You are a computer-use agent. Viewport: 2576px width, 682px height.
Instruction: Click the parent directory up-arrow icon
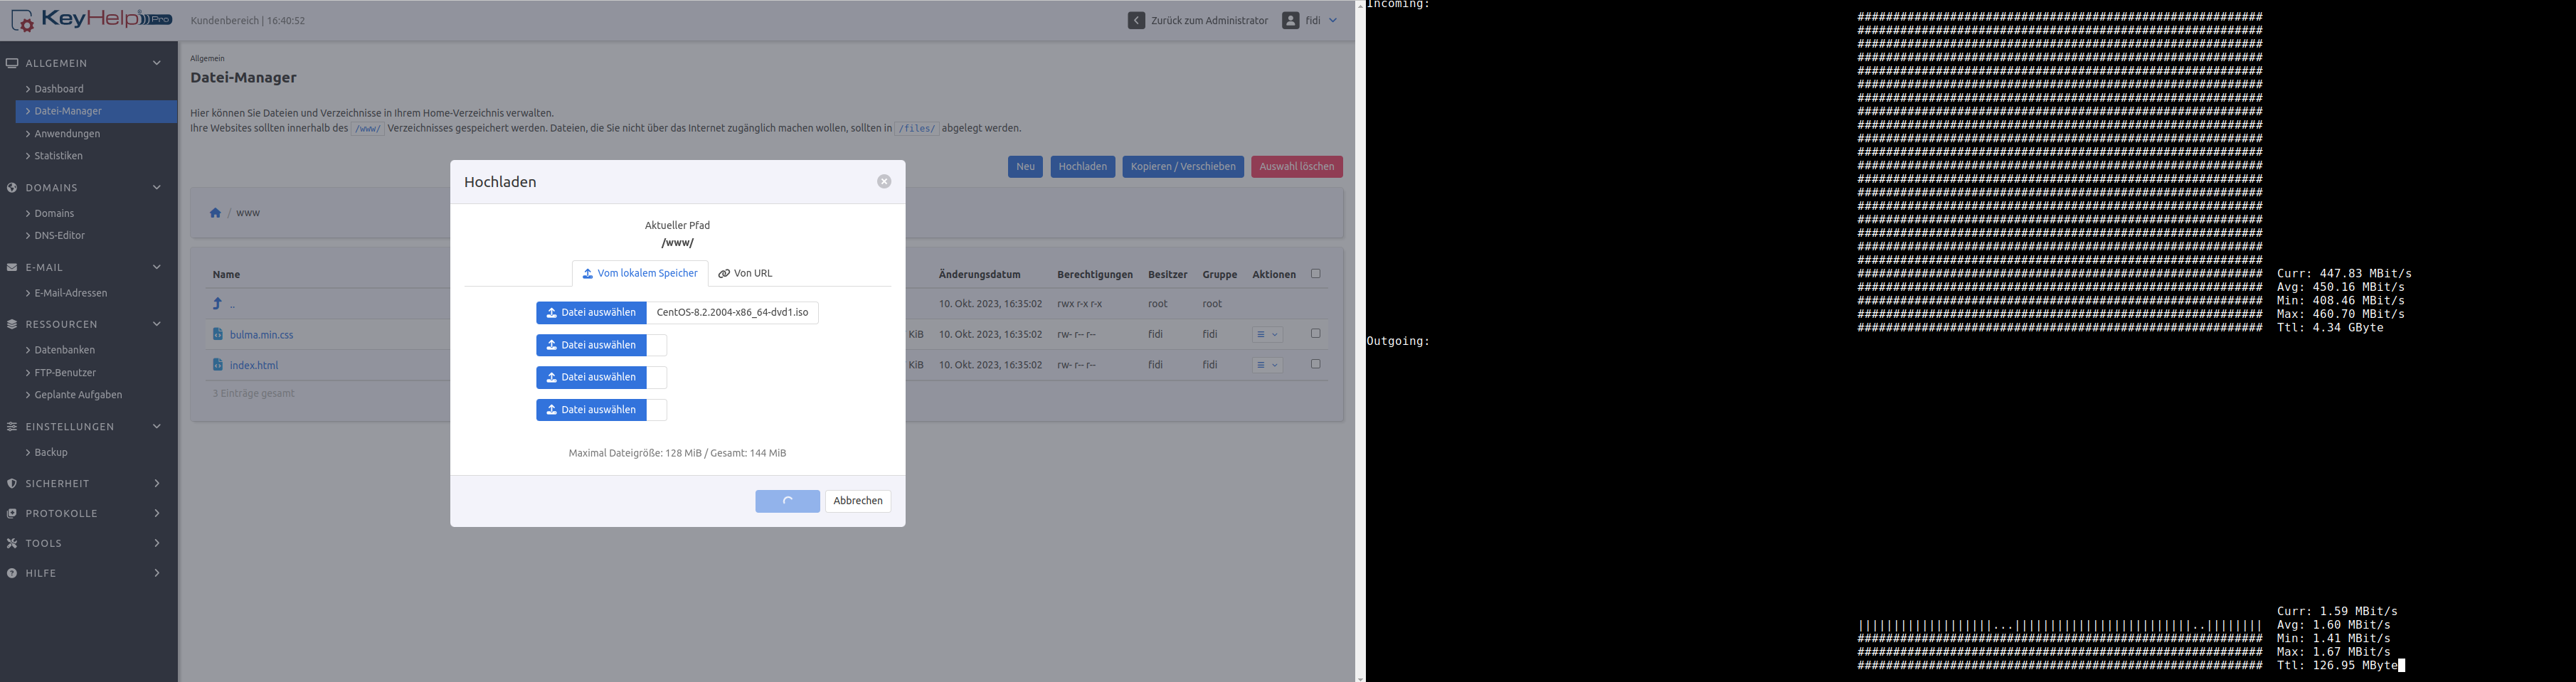click(x=217, y=304)
